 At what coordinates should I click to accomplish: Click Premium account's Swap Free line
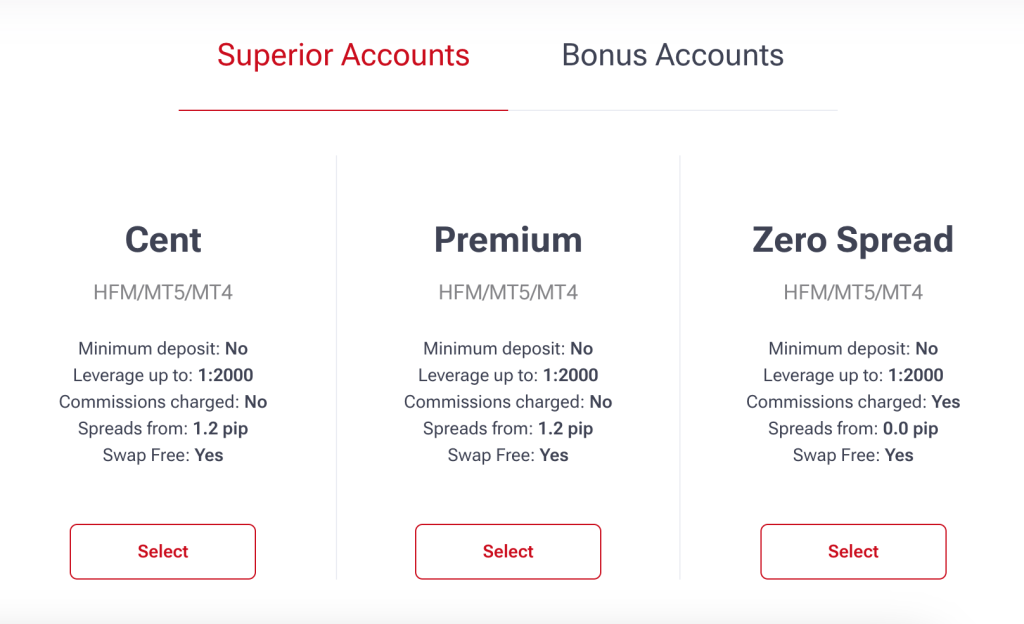(508, 455)
